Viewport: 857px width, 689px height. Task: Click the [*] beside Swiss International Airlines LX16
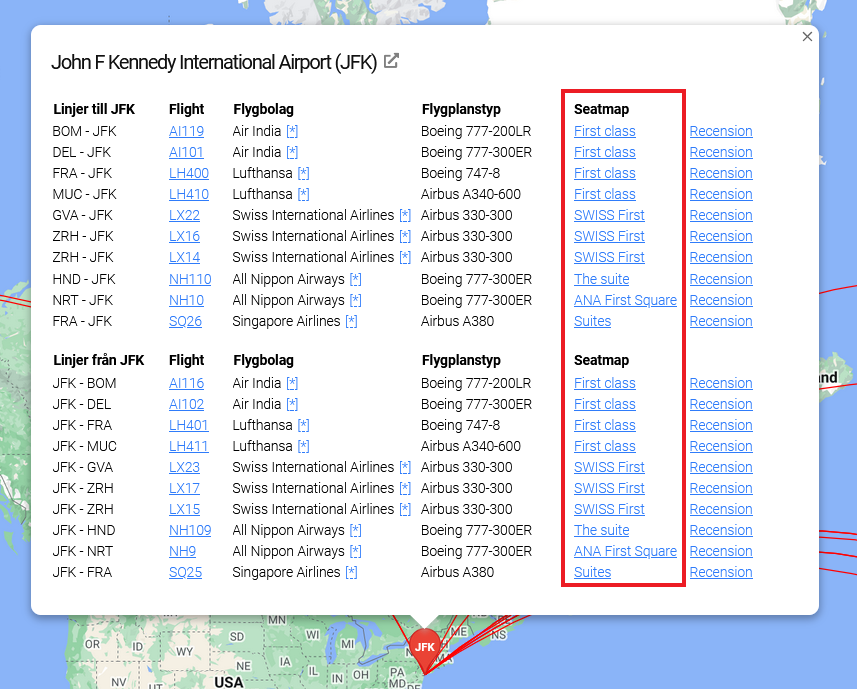(405, 236)
